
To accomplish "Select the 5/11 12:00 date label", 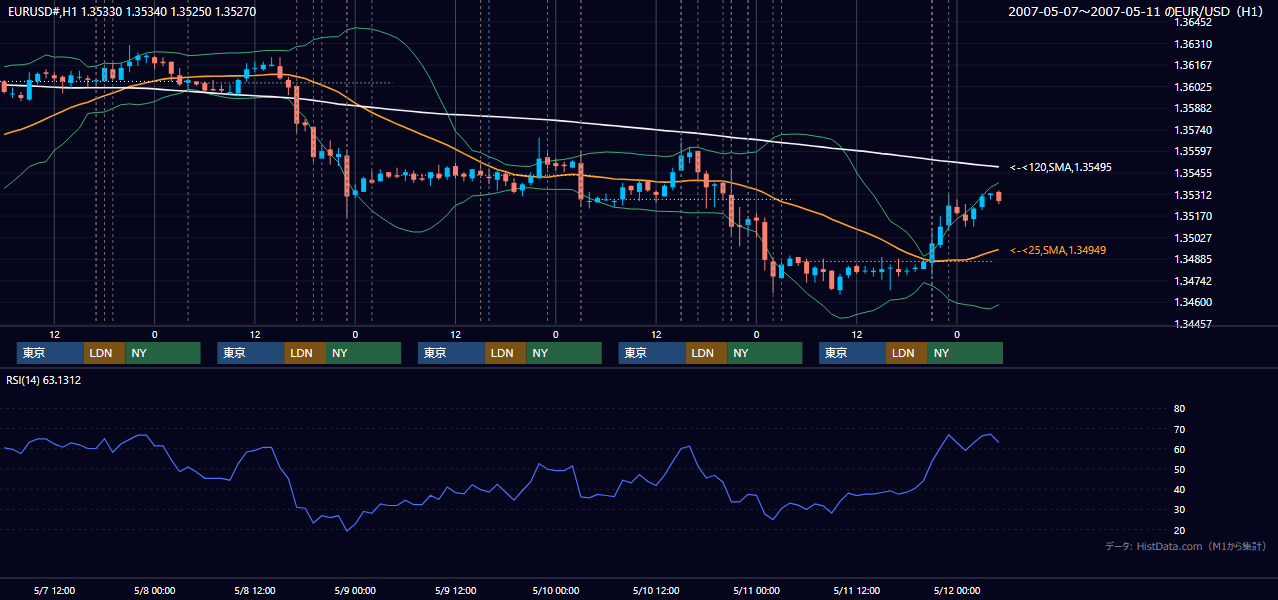I will pyautogui.click(x=856, y=590).
